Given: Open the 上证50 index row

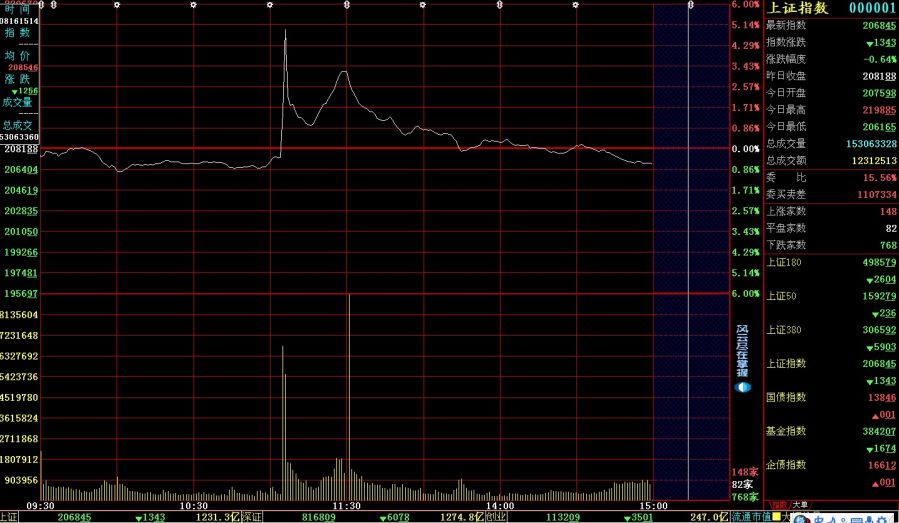Looking at the screenshot, I should coord(831,296).
